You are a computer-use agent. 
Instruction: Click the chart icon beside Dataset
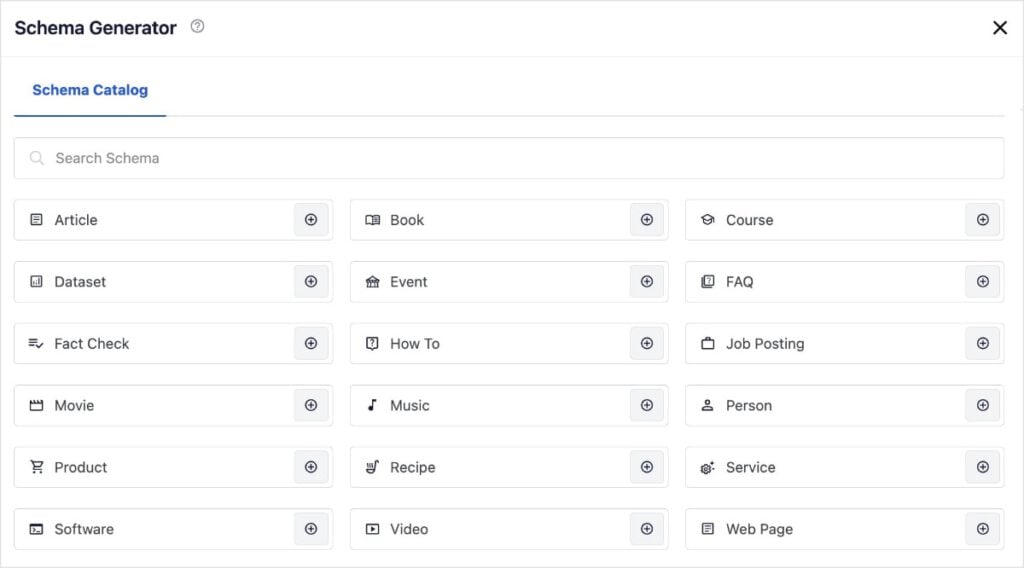click(37, 281)
